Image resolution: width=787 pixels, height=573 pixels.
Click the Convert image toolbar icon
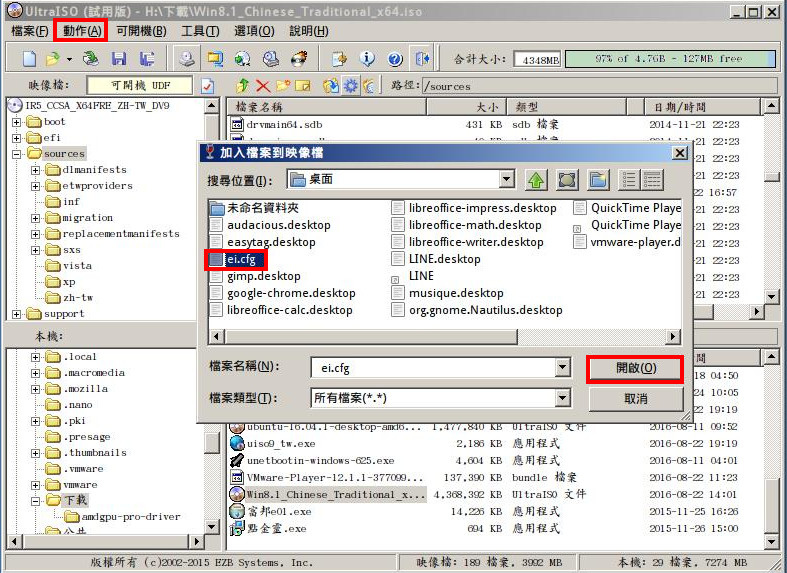click(243, 59)
